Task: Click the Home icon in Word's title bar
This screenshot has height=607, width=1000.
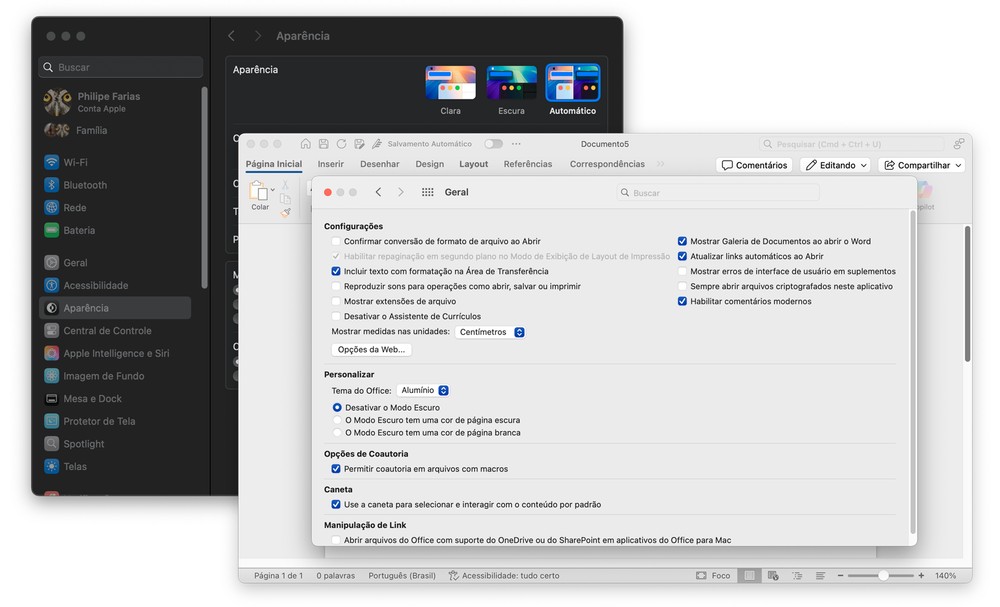Action: [x=306, y=144]
